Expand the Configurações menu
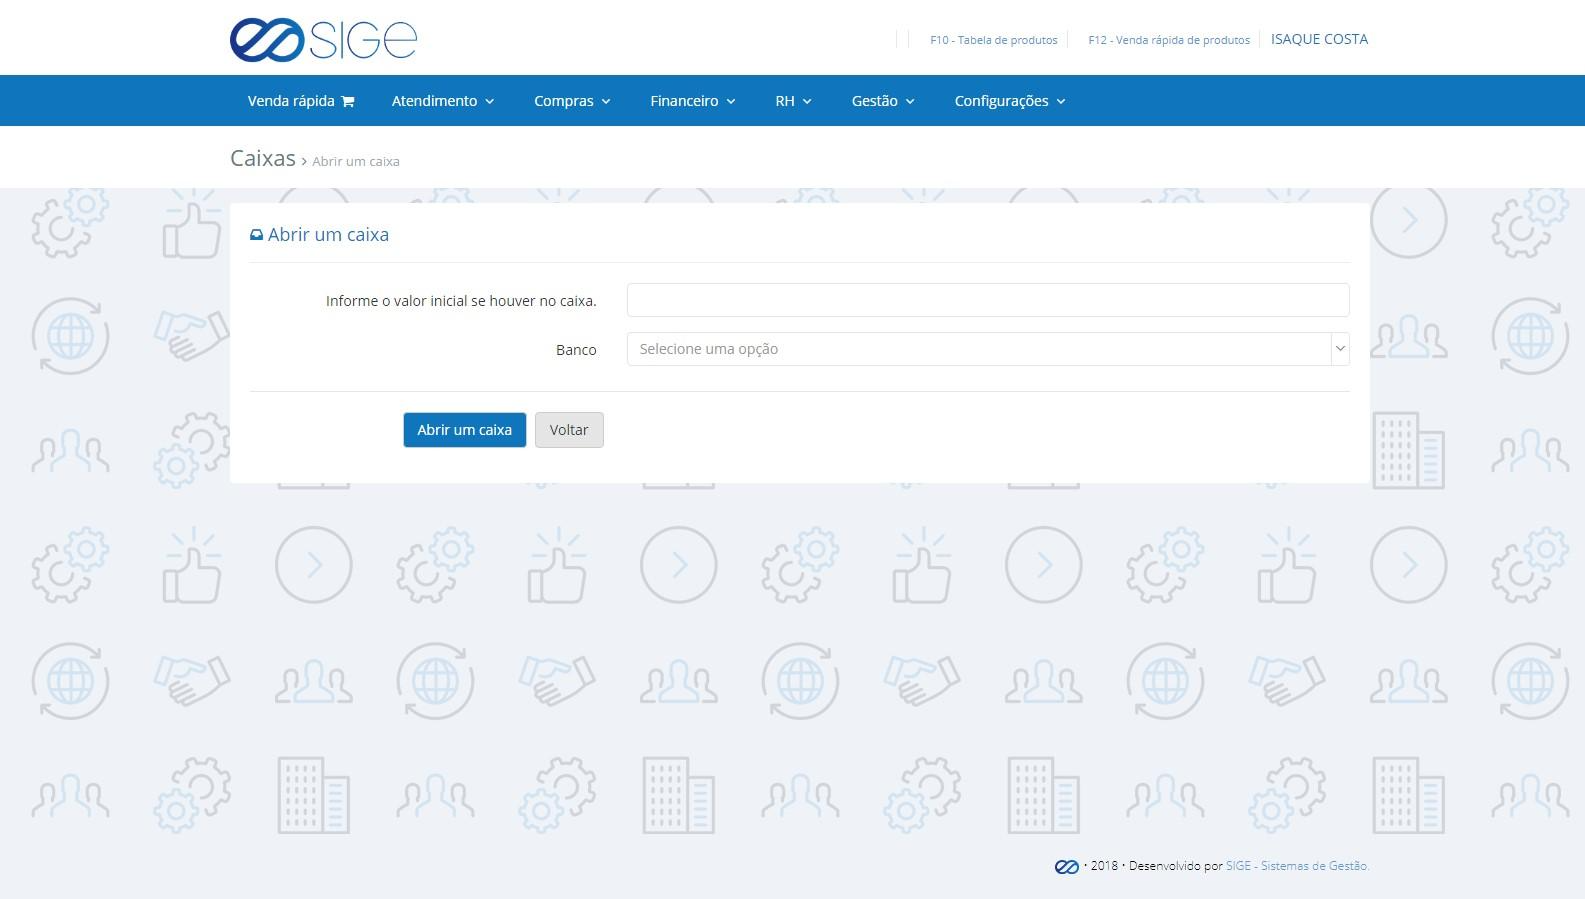This screenshot has height=899, width=1585. pos(1010,101)
